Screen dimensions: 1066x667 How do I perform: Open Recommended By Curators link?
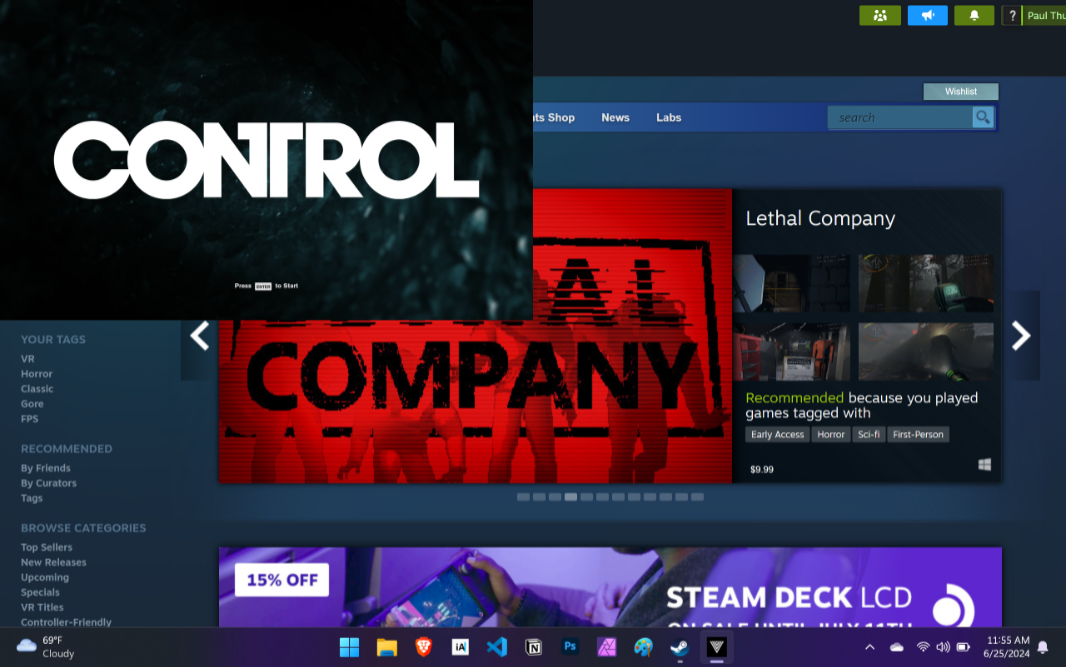[x=48, y=483]
